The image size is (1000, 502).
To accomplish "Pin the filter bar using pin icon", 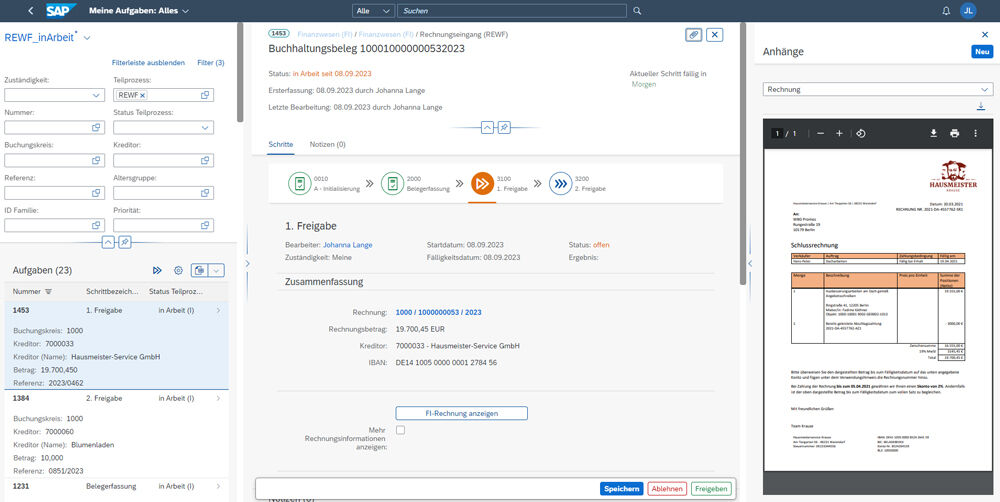I will click(x=125, y=242).
